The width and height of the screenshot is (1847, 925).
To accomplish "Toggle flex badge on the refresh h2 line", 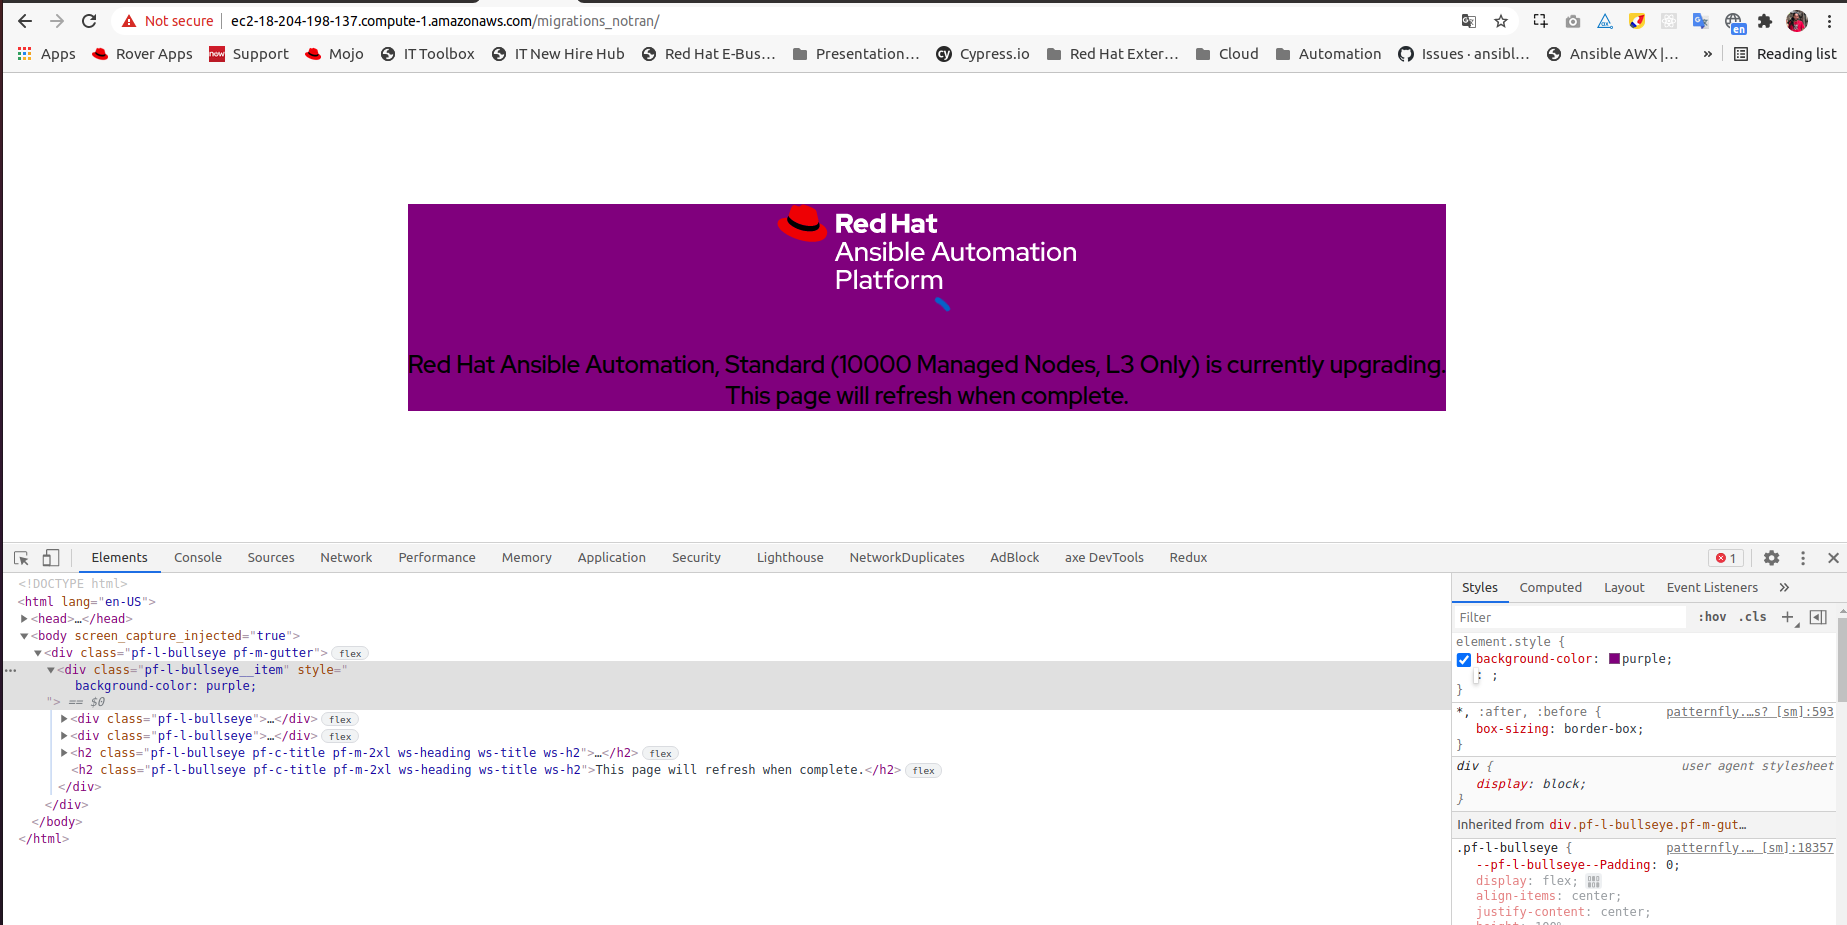I will [x=924, y=770].
